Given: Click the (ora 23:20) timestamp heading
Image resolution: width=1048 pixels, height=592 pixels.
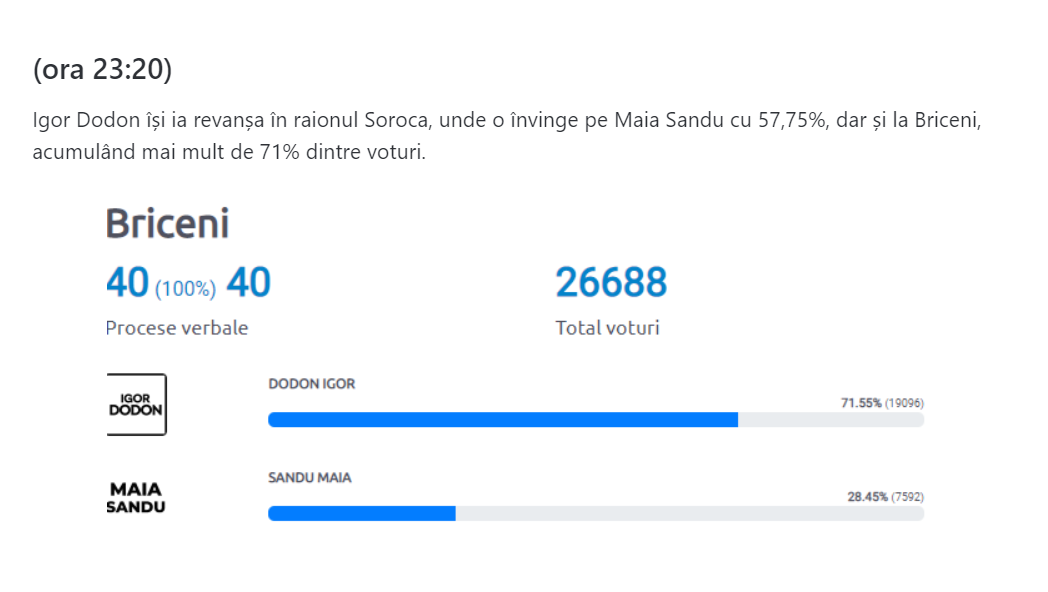Looking at the screenshot, I should point(102,69).
